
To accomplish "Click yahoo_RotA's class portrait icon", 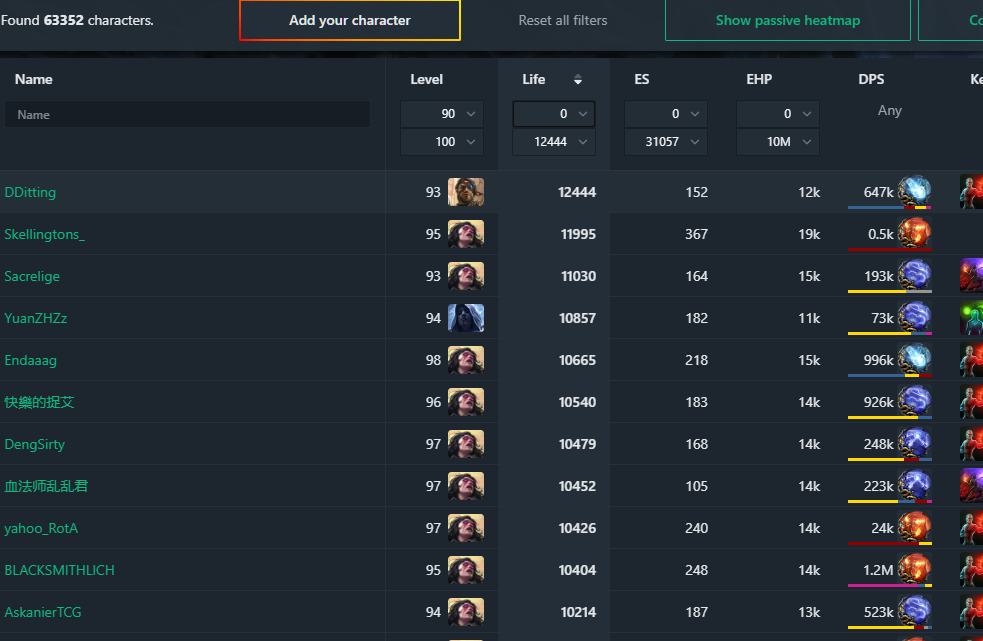I will [466, 528].
